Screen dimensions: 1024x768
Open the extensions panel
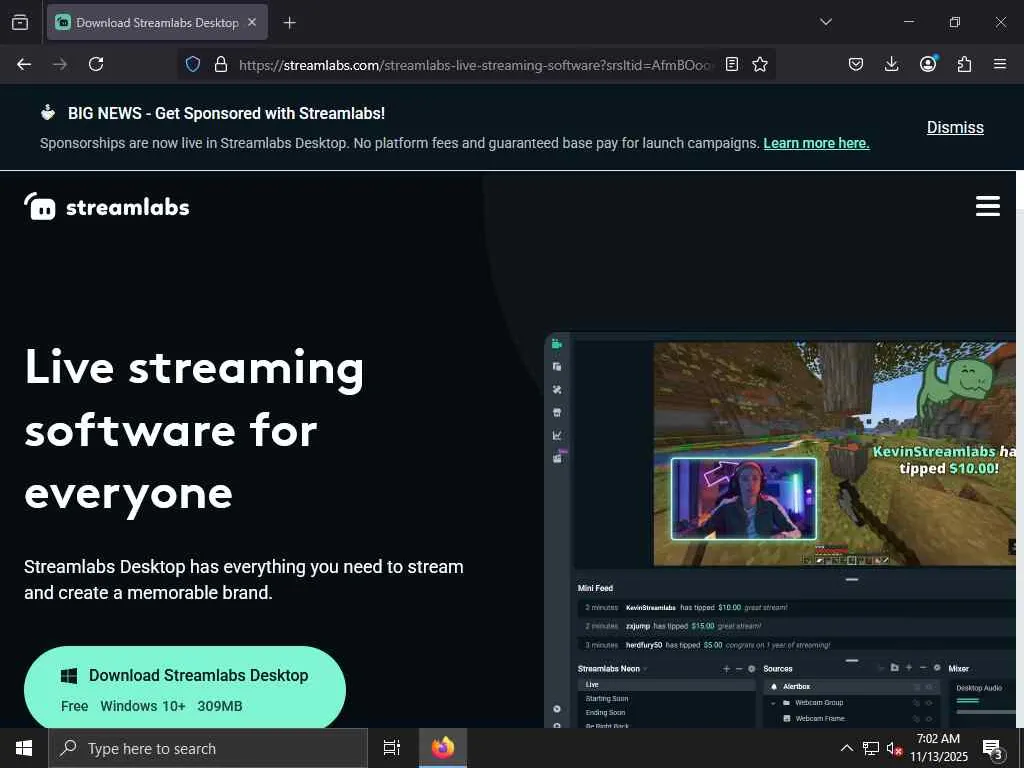(964, 64)
